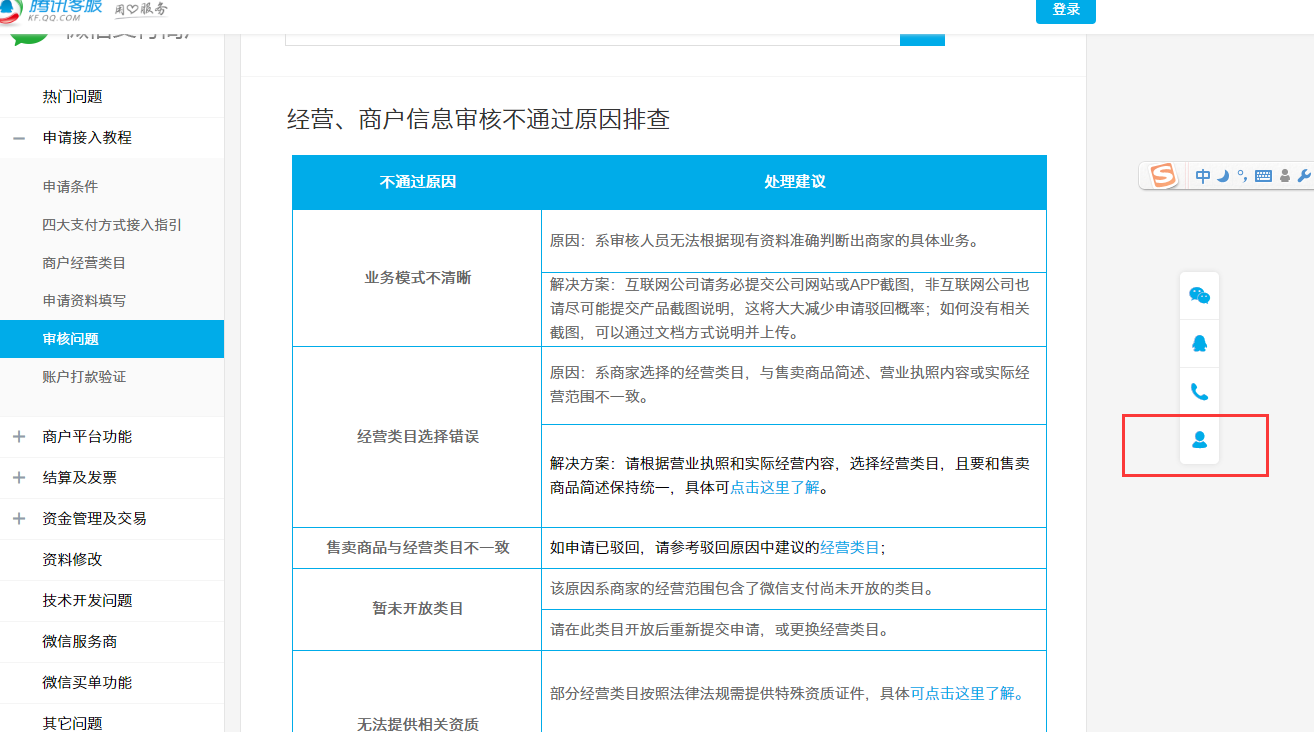Viewport: 1314px width, 732px height.
Task: Click the cell starting 该原因系商家的经营范围
Action: pos(794,589)
